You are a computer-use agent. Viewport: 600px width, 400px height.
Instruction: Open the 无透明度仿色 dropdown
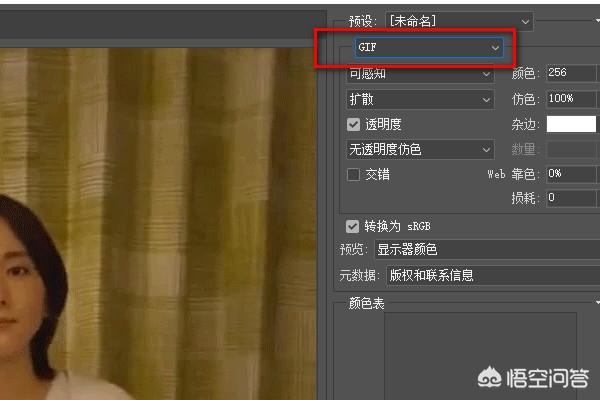[420, 149]
